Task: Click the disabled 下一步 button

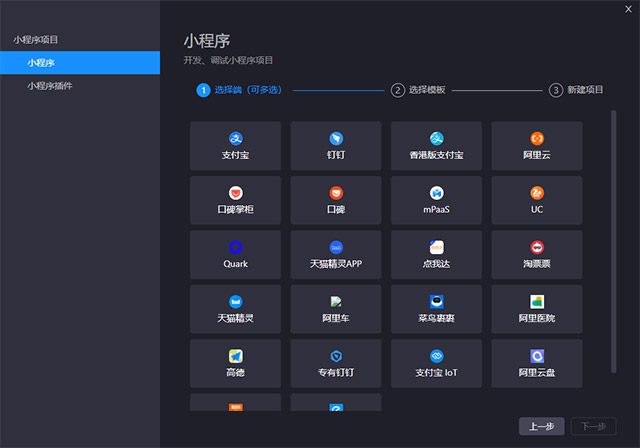Action: pos(593,426)
